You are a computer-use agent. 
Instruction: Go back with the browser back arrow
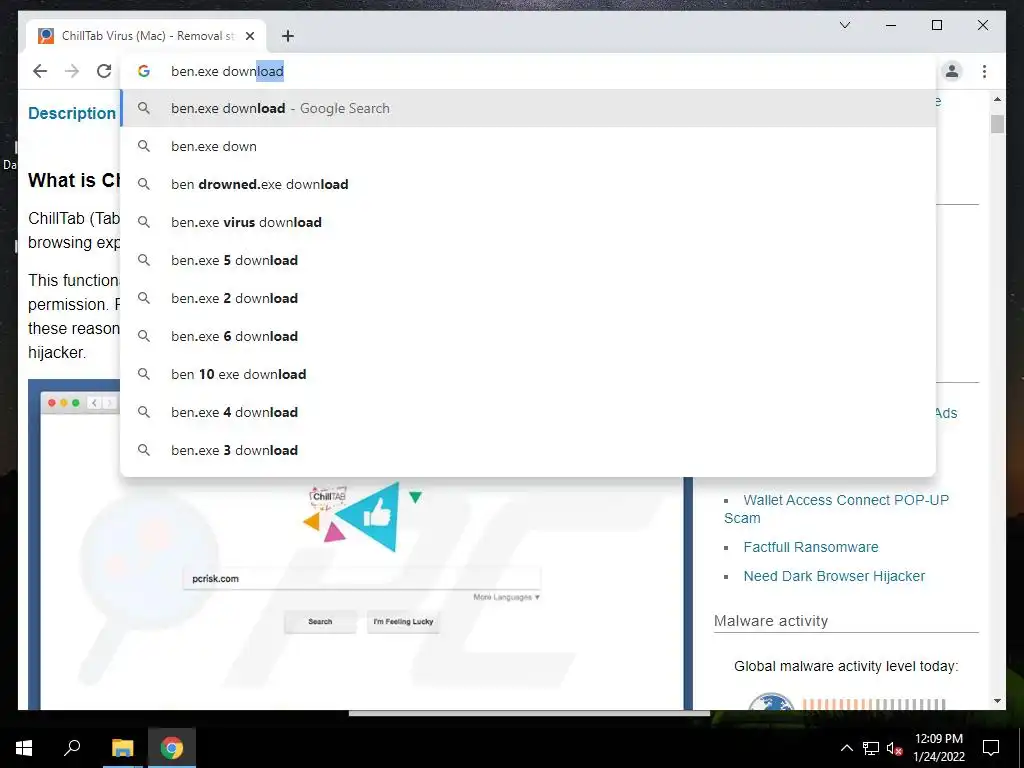tap(40, 71)
